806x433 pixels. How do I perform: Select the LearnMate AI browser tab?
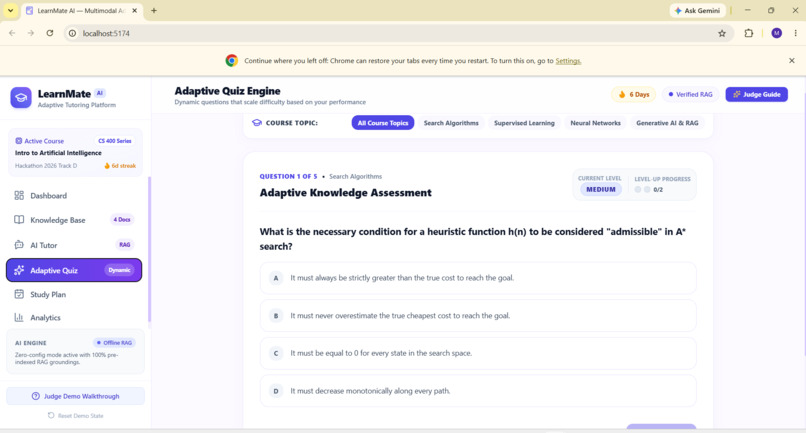click(x=82, y=10)
